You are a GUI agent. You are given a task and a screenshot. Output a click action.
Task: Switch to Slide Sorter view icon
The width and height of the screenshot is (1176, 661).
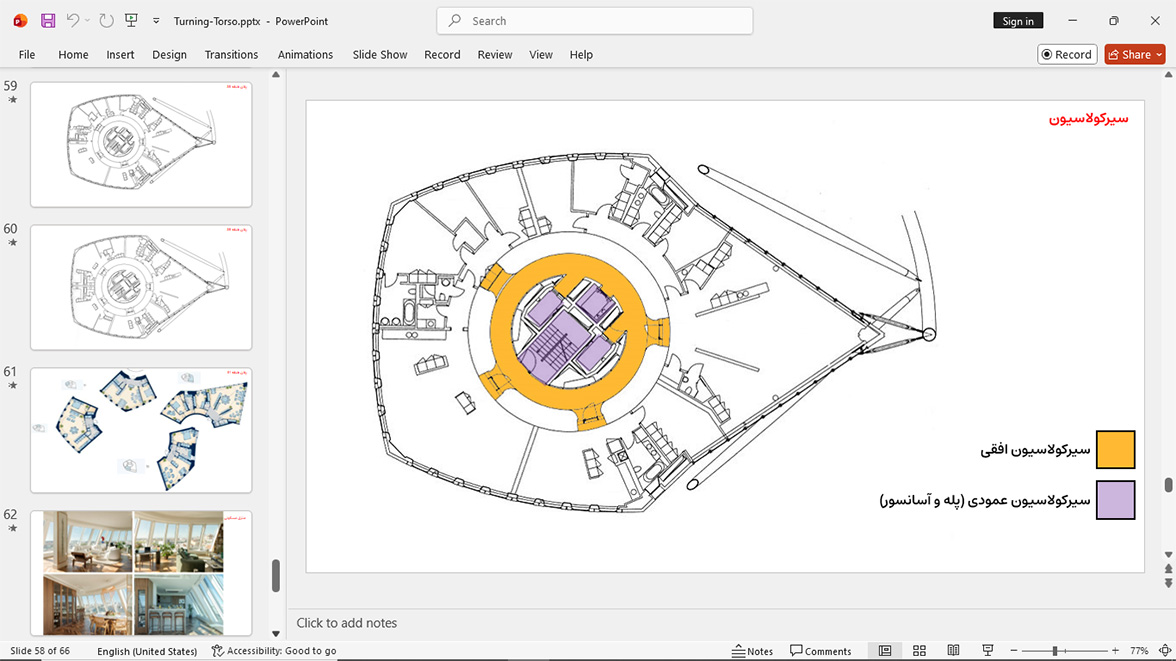point(920,651)
